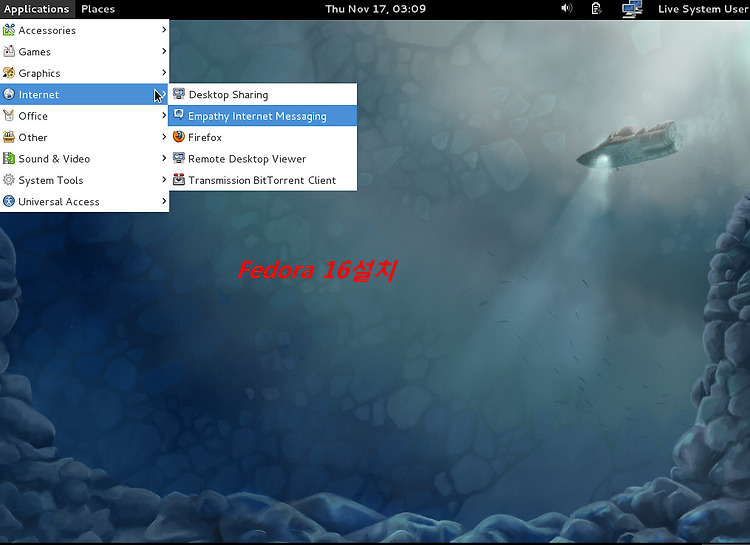This screenshot has height=545, width=750.
Task: Select the Graphics menu entry
Action: pos(84,73)
